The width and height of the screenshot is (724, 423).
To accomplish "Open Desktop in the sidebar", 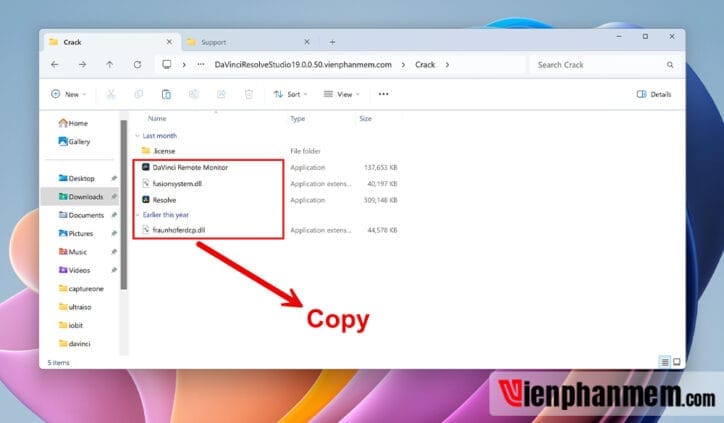I will pyautogui.click(x=77, y=178).
